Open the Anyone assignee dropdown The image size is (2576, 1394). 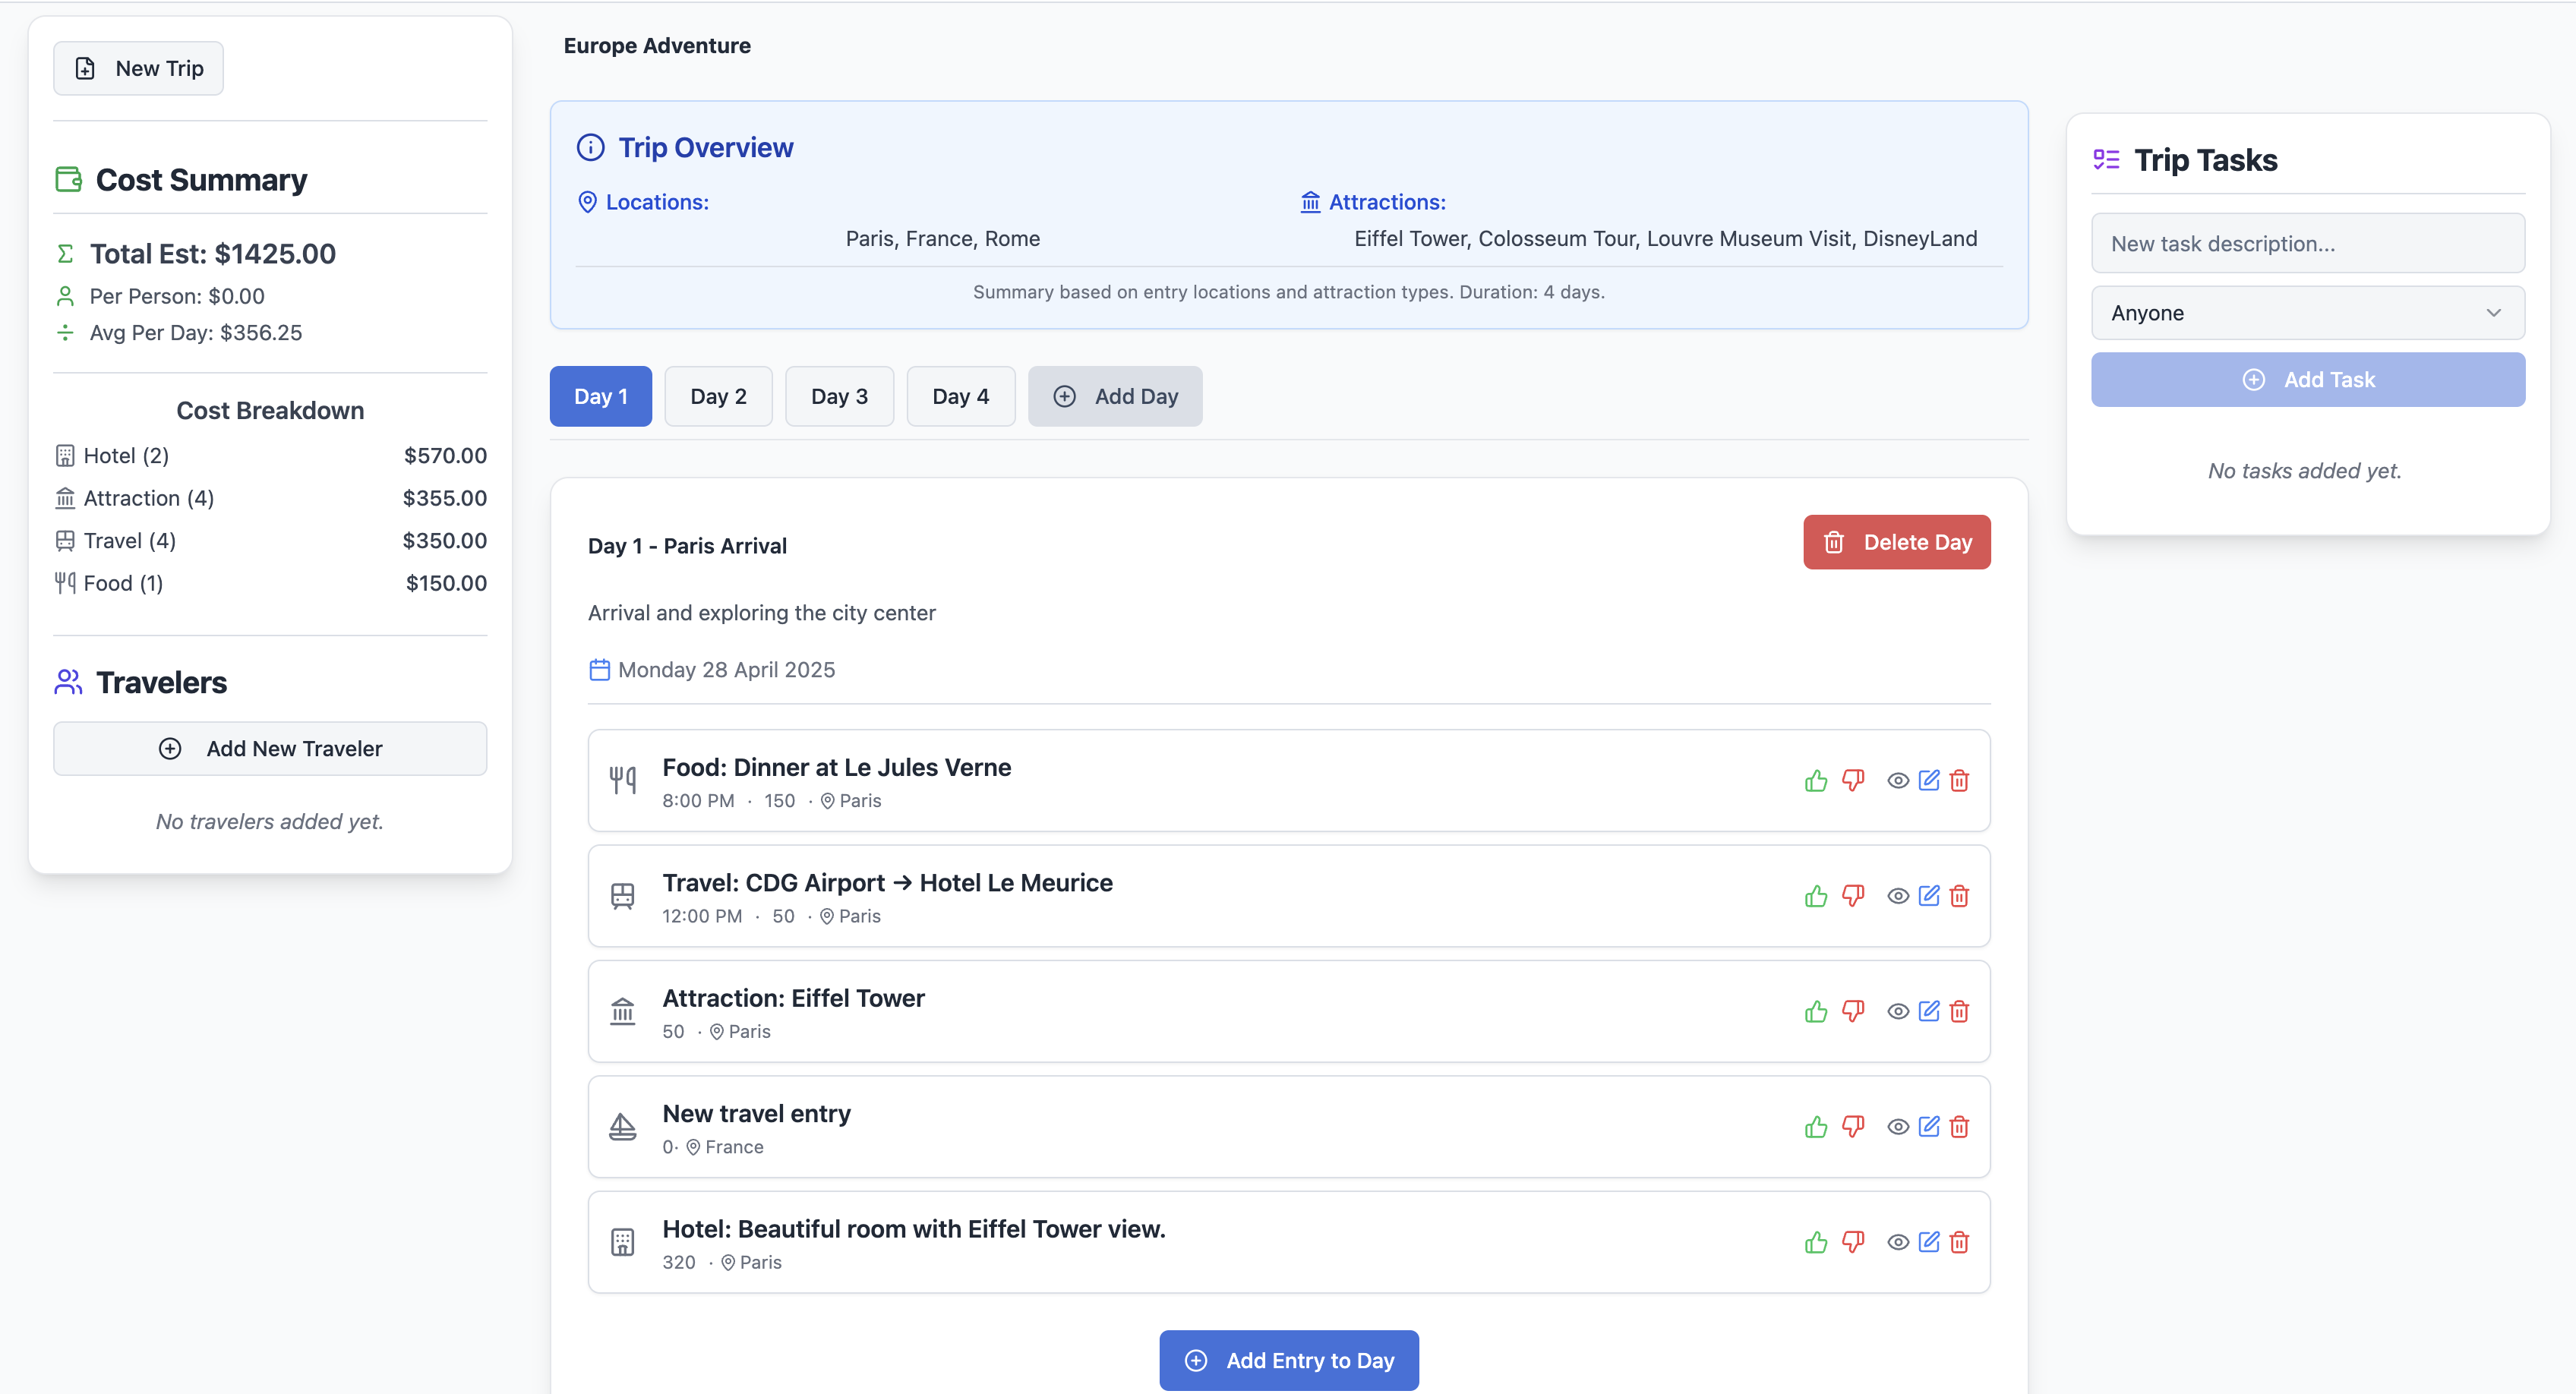(x=2307, y=313)
